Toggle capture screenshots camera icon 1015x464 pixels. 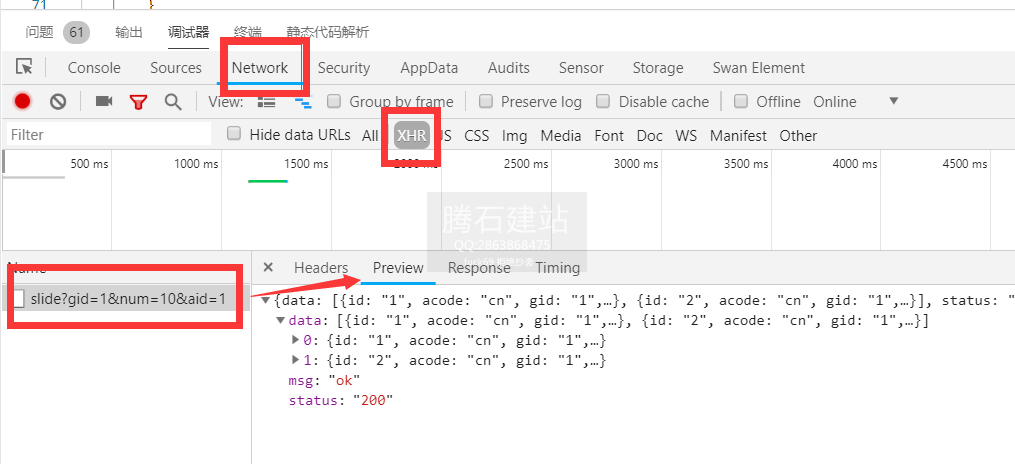(x=103, y=101)
